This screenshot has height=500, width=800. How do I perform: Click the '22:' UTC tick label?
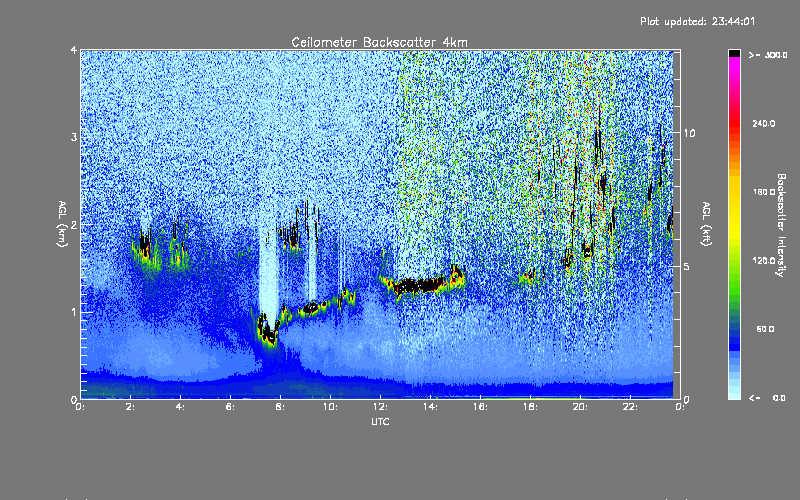(x=631, y=407)
